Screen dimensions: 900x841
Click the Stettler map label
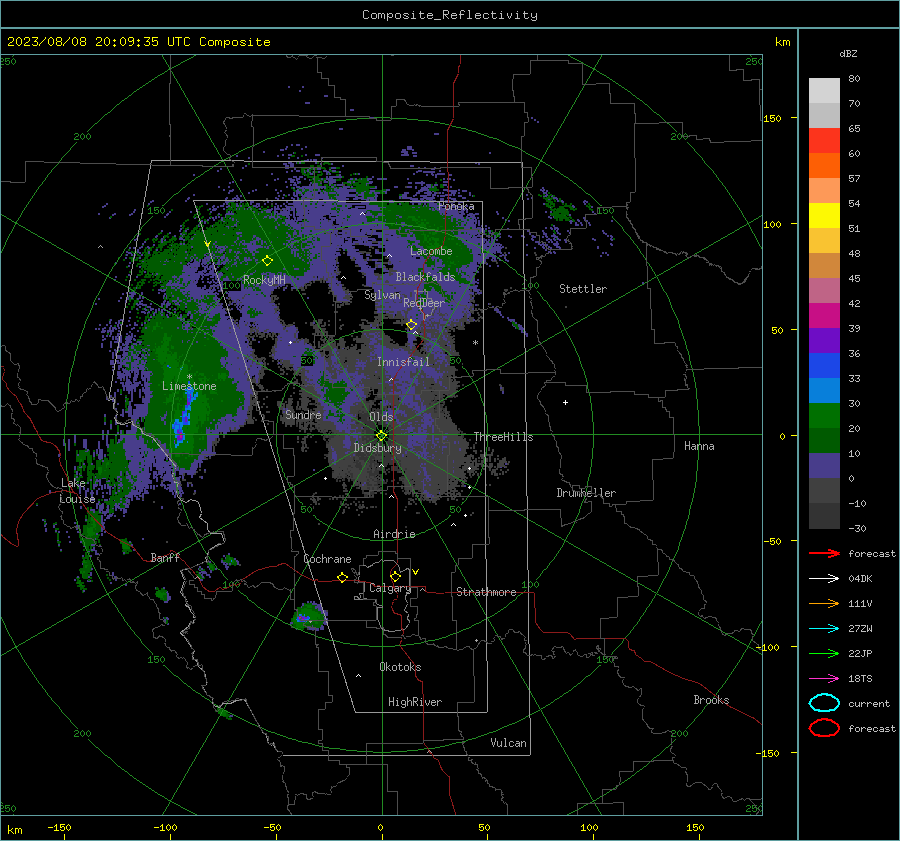[583, 289]
